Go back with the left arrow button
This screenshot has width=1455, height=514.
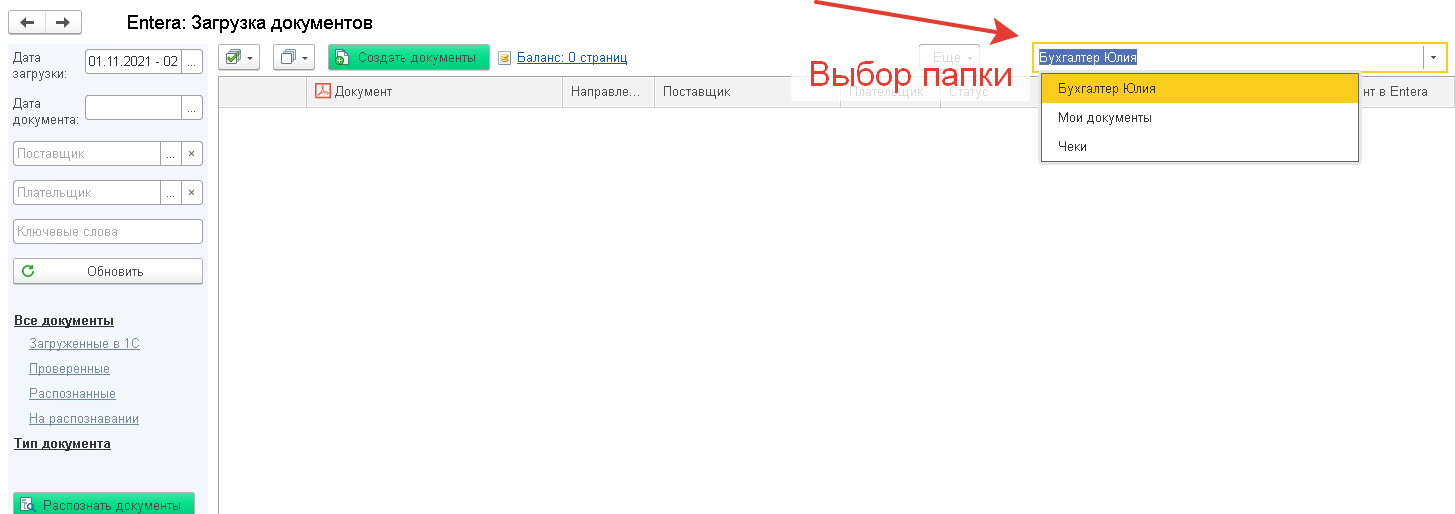coord(27,22)
